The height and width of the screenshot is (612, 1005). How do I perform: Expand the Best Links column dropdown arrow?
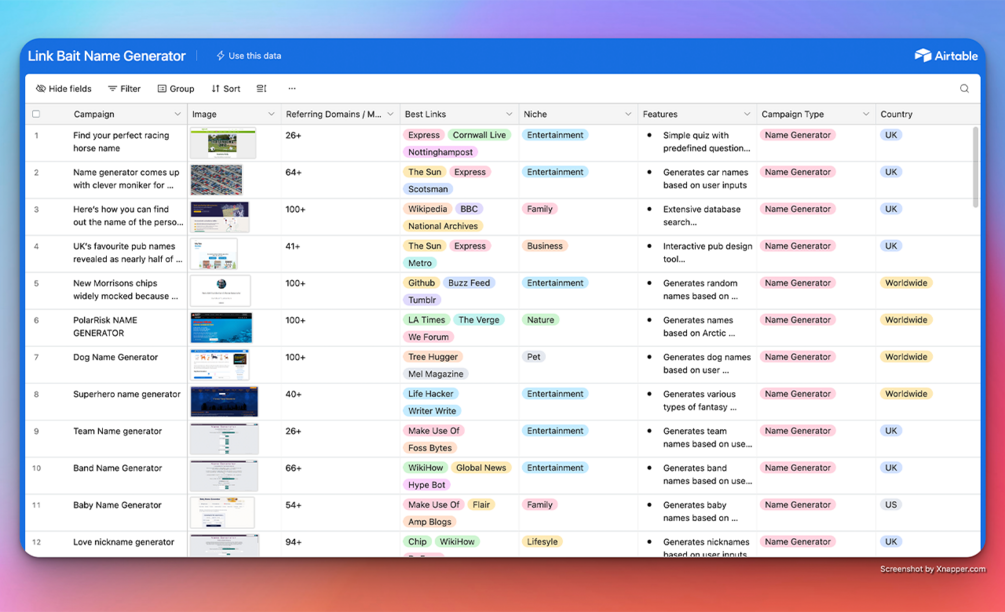pyautogui.click(x=509, y=114)
